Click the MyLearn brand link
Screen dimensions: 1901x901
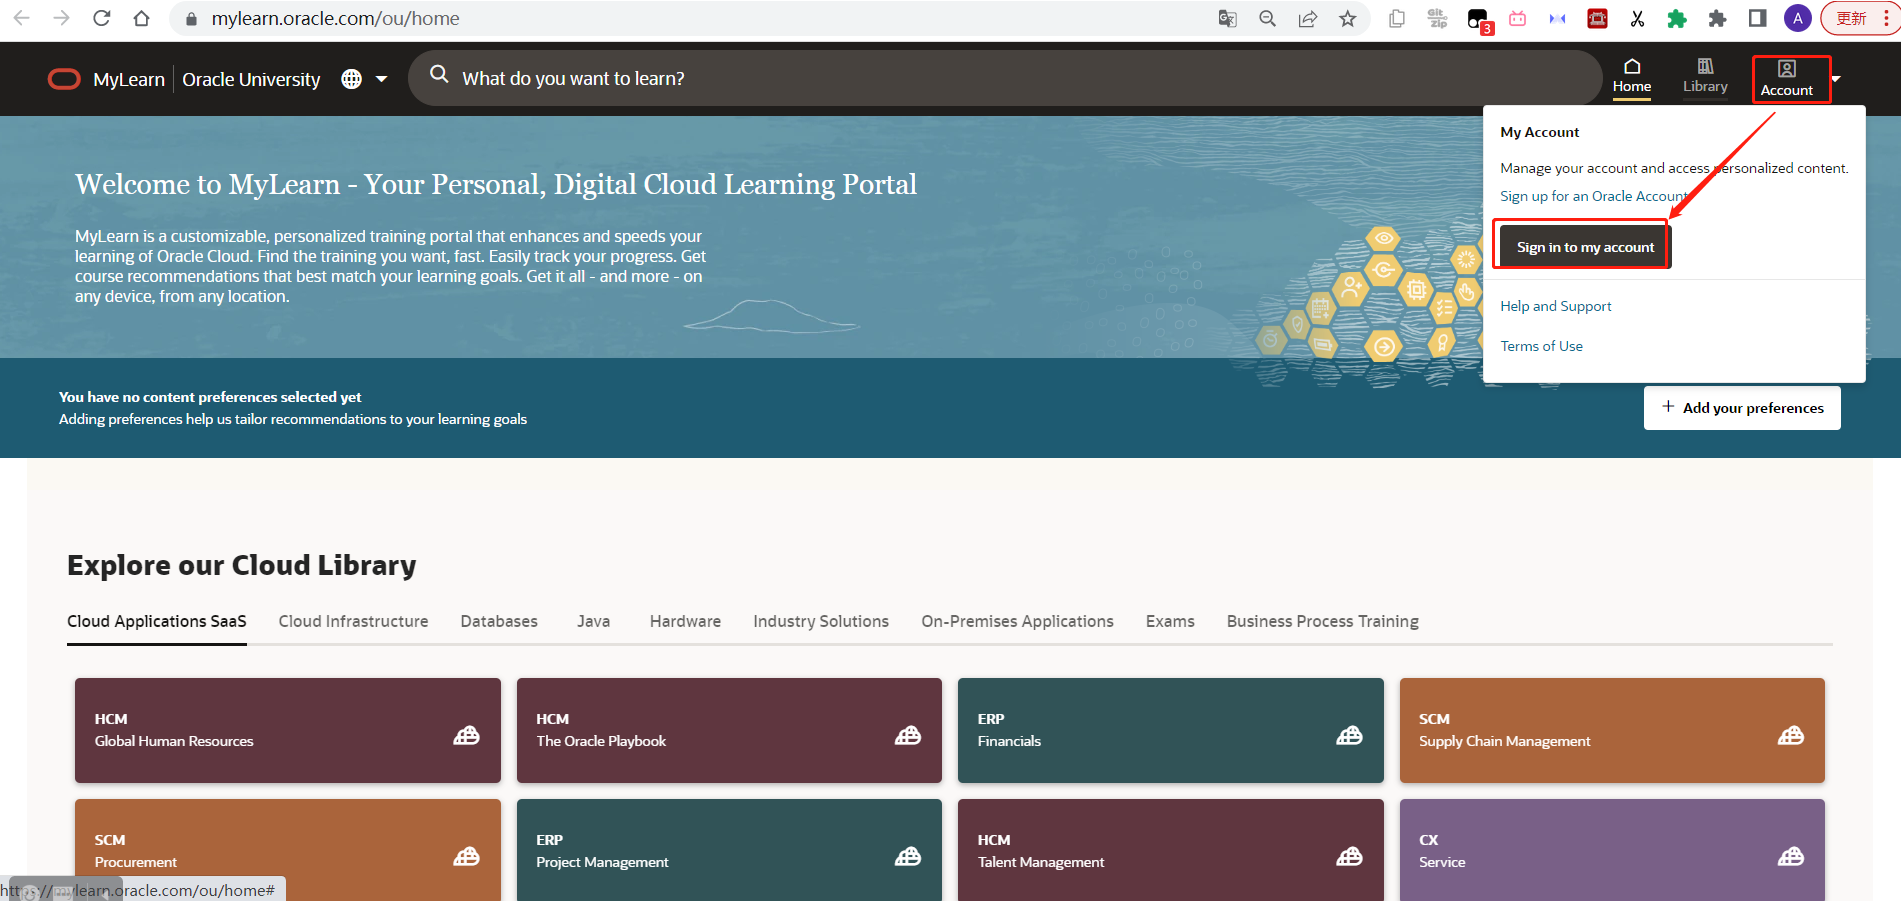click(x=129, y=79)
